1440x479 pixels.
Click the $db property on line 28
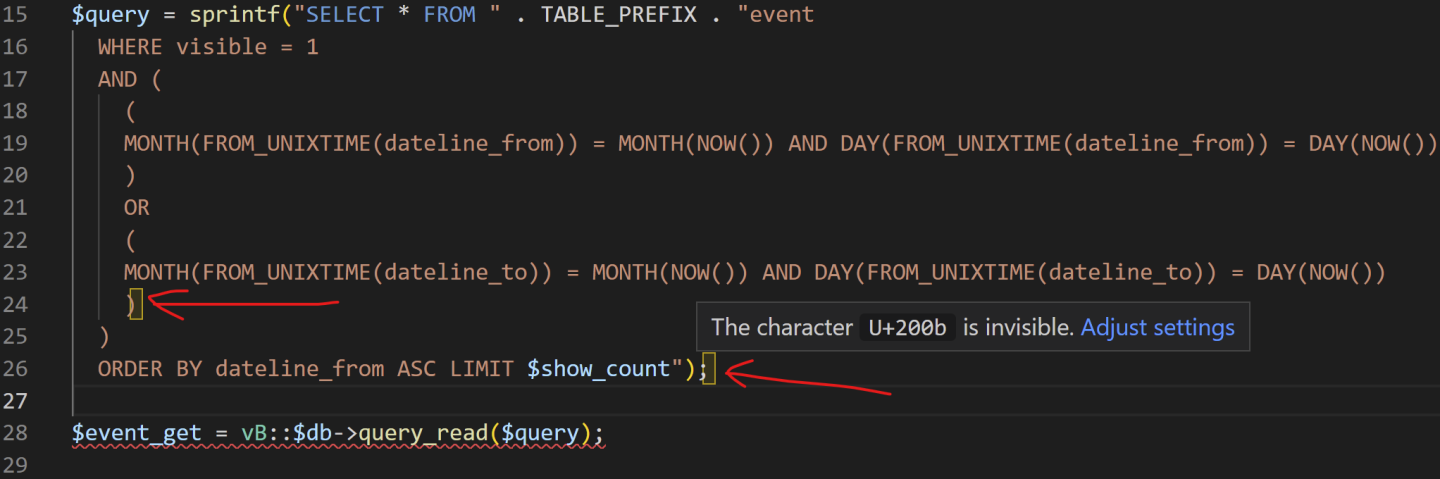312,433
